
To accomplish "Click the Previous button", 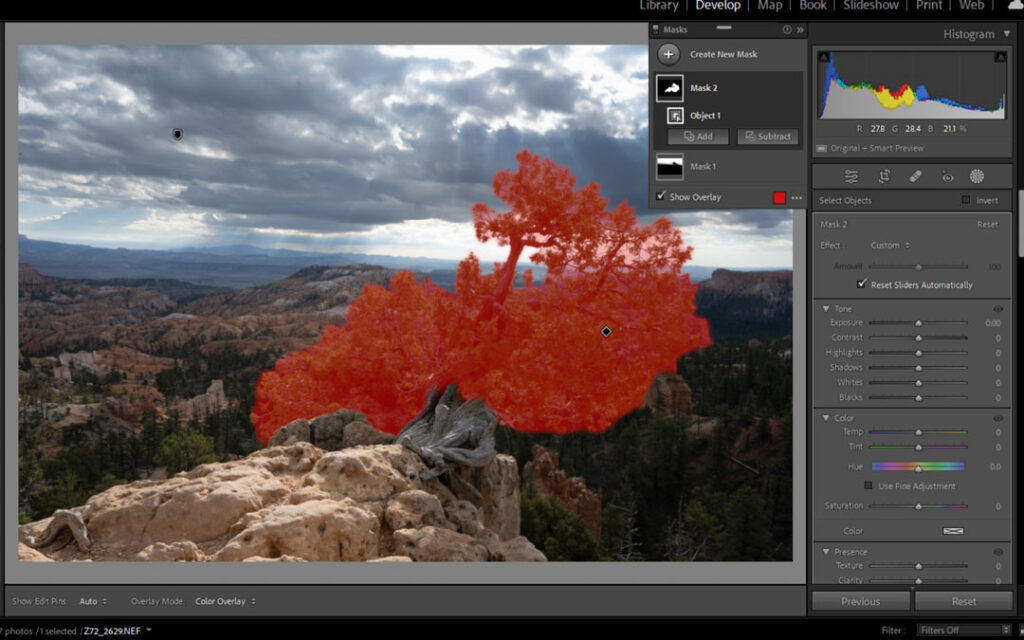I will coord(860,601).
